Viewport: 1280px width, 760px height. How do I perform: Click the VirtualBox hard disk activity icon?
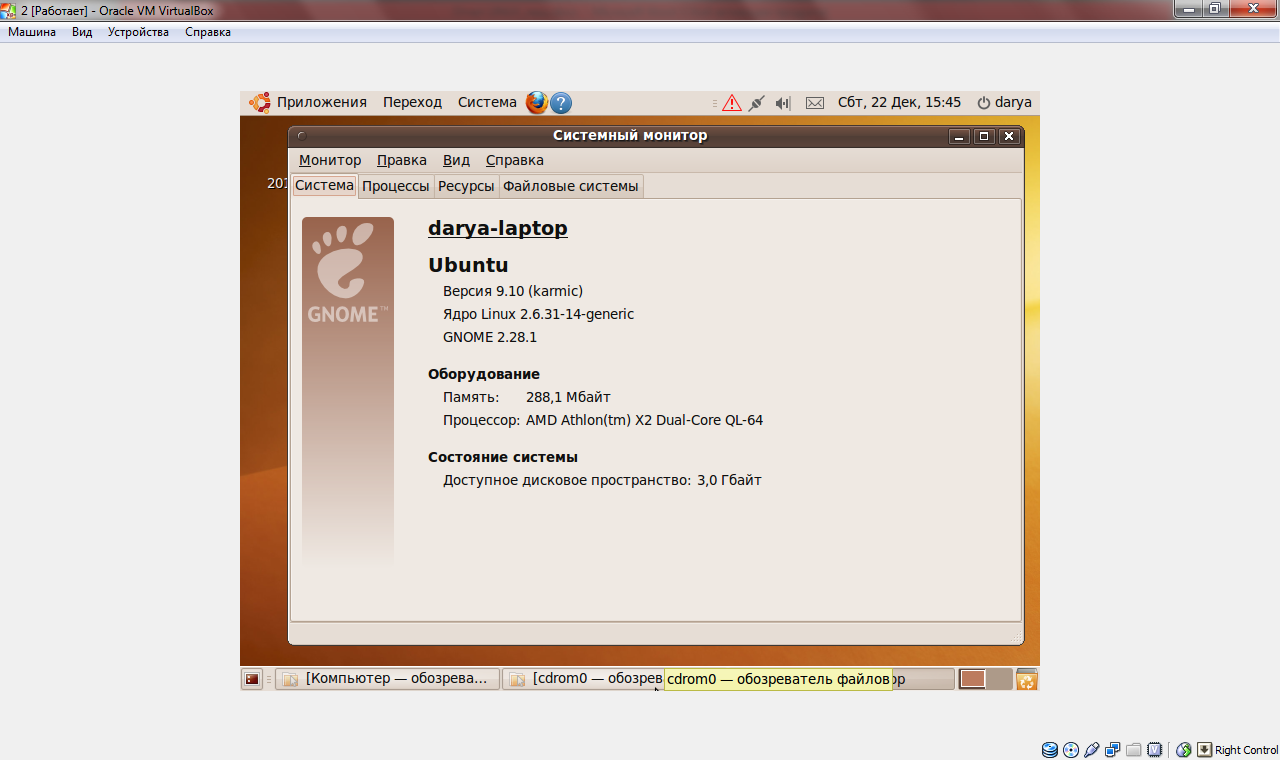(x=1049, y=749)
